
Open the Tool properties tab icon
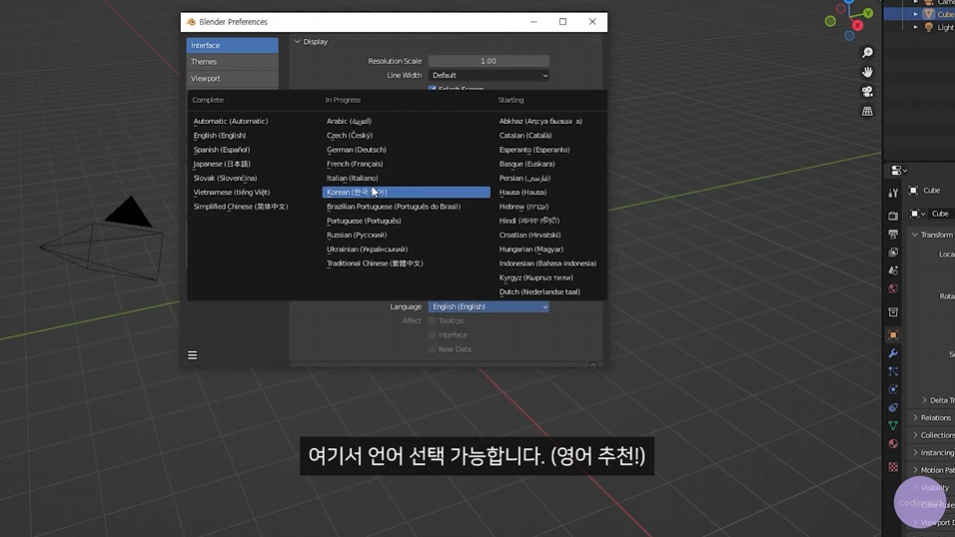click(893, 193)
